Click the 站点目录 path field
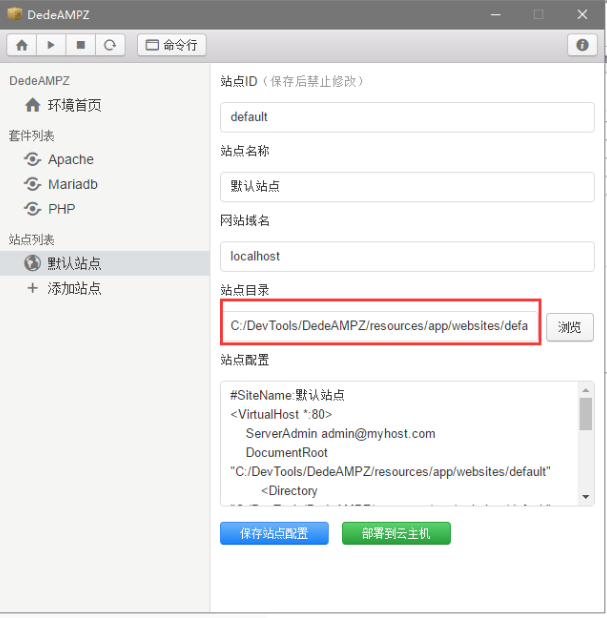Screen dimensions: 607x618 point(380,326)
